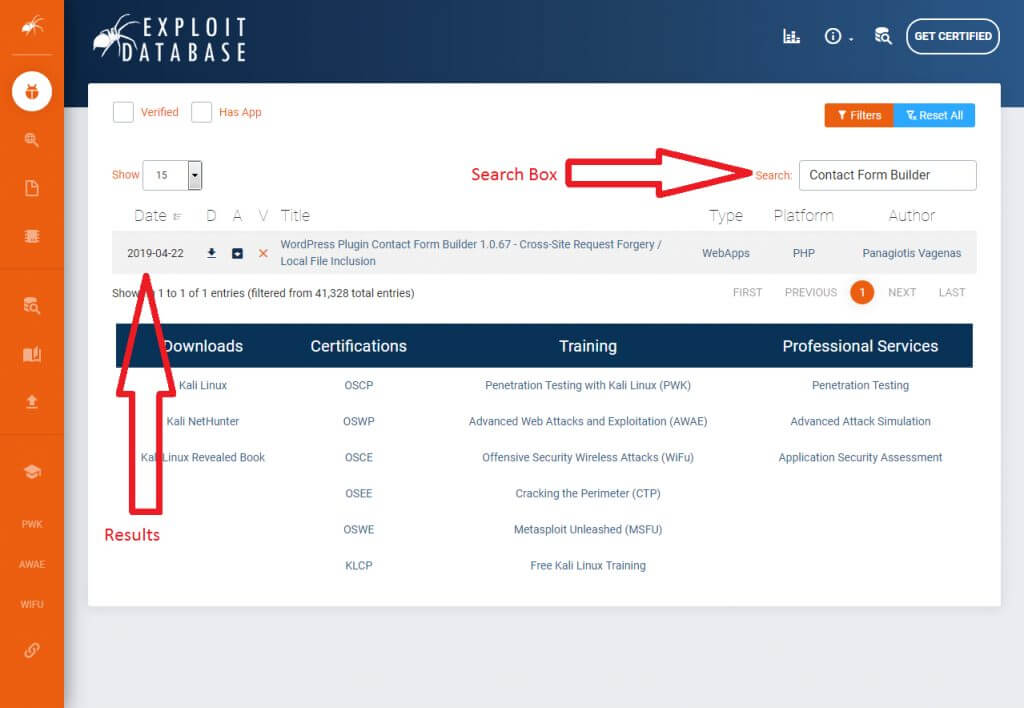The width and height of the screenshot is (1024, 708).
Task: Click the ant logo at sidebar top
Action: [x=32, y=25]
